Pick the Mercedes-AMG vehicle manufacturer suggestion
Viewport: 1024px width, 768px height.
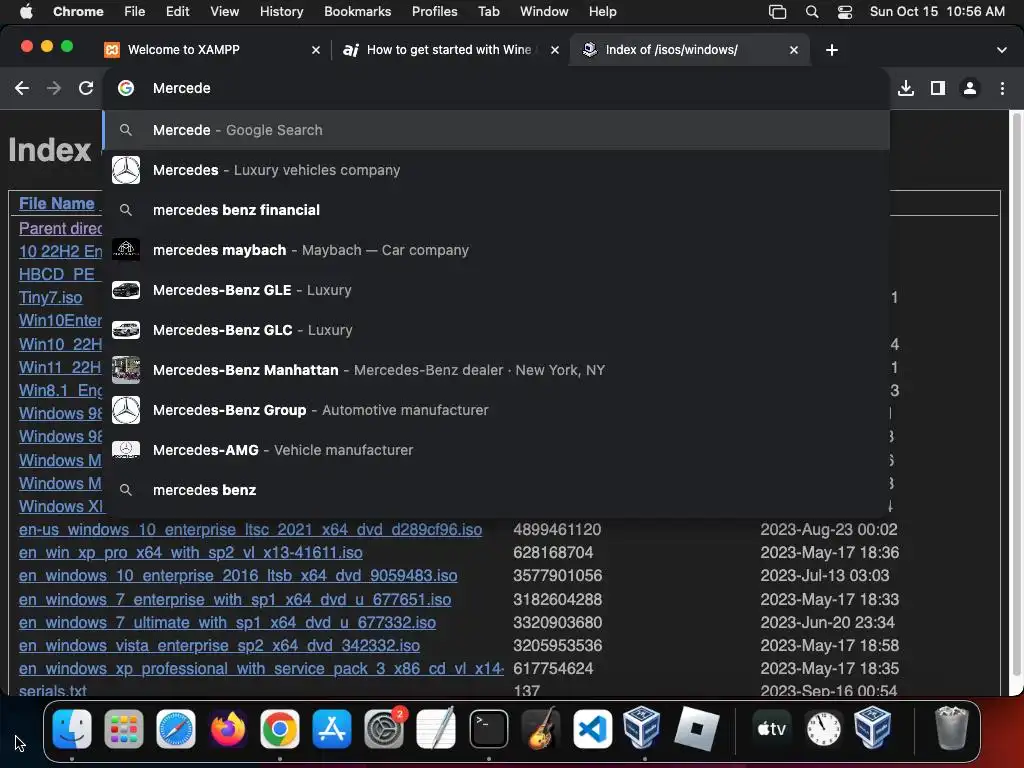tap(496, 450)
